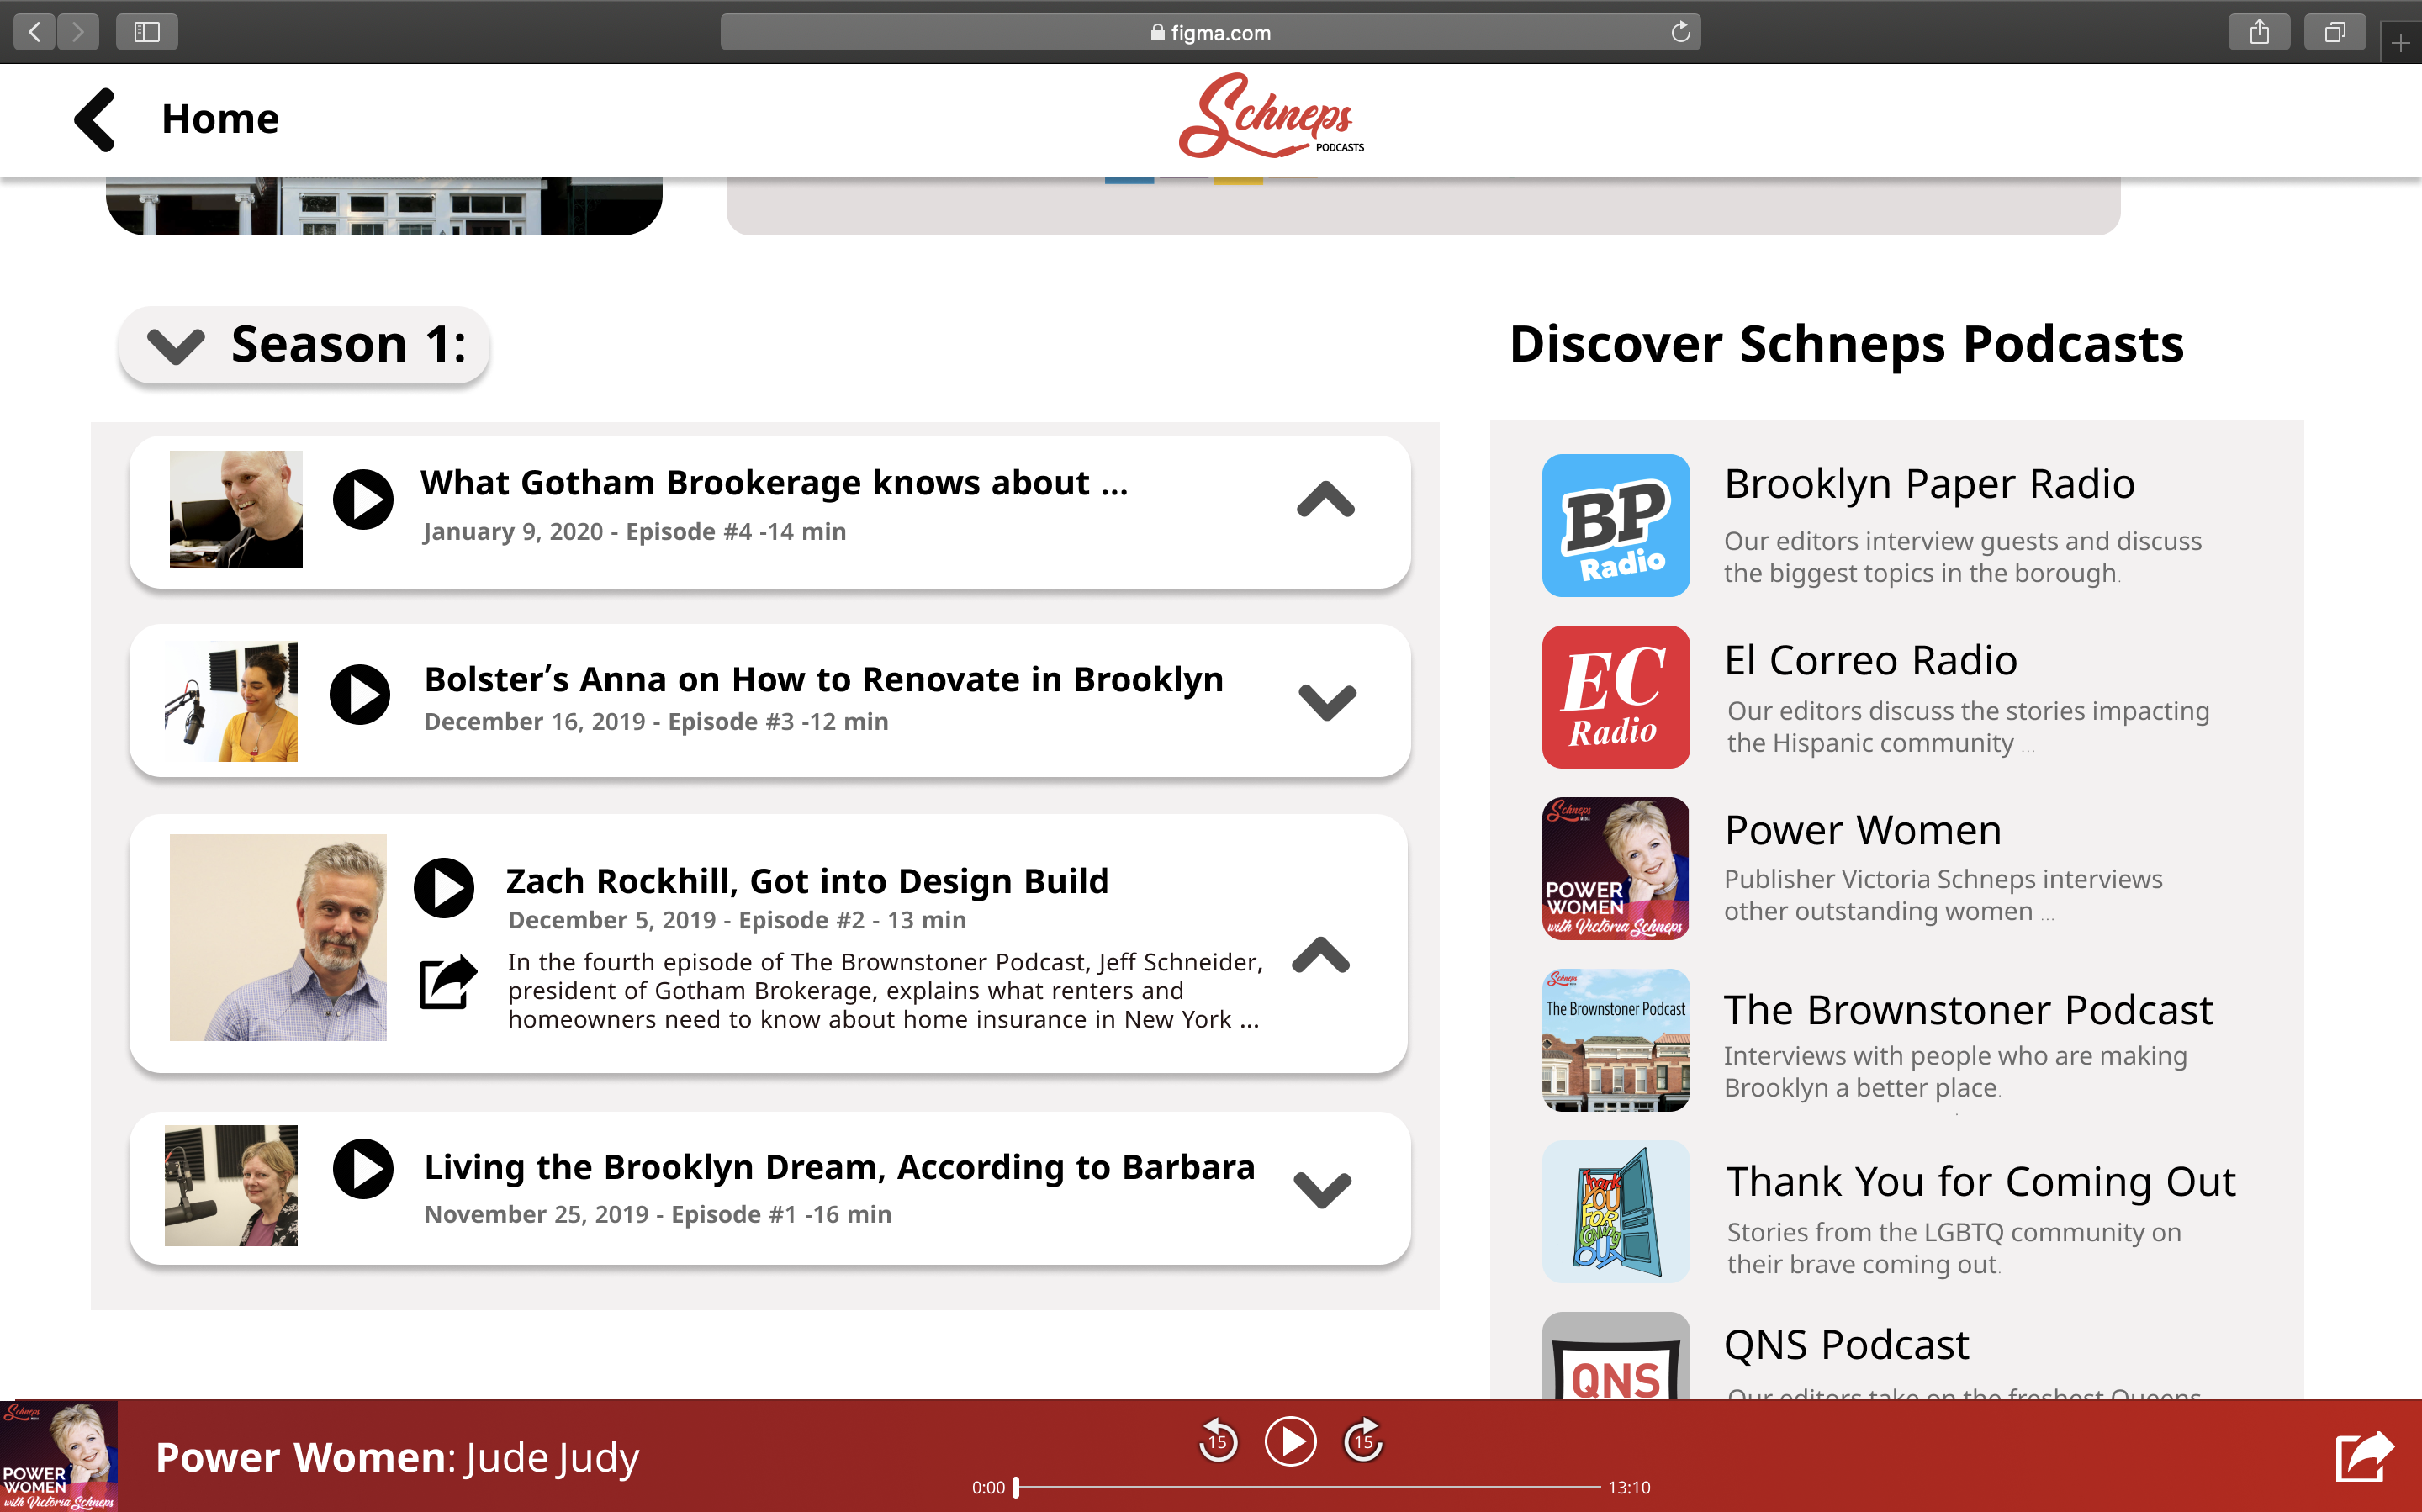The width and height of the screenshot is (2422, 1512).
Task: Click the January 9, 2020 Episode #4 metadata
Action: coord(634,532)
